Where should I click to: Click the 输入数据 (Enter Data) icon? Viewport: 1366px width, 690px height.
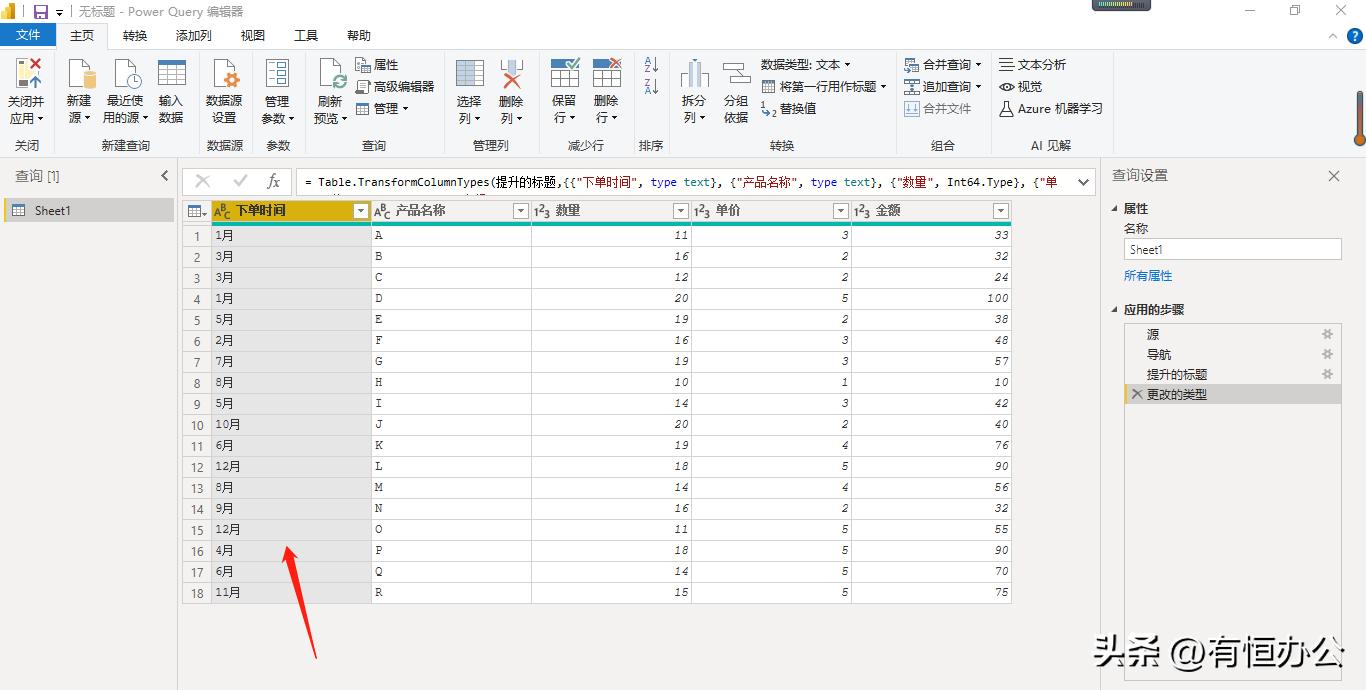point(171,88)
